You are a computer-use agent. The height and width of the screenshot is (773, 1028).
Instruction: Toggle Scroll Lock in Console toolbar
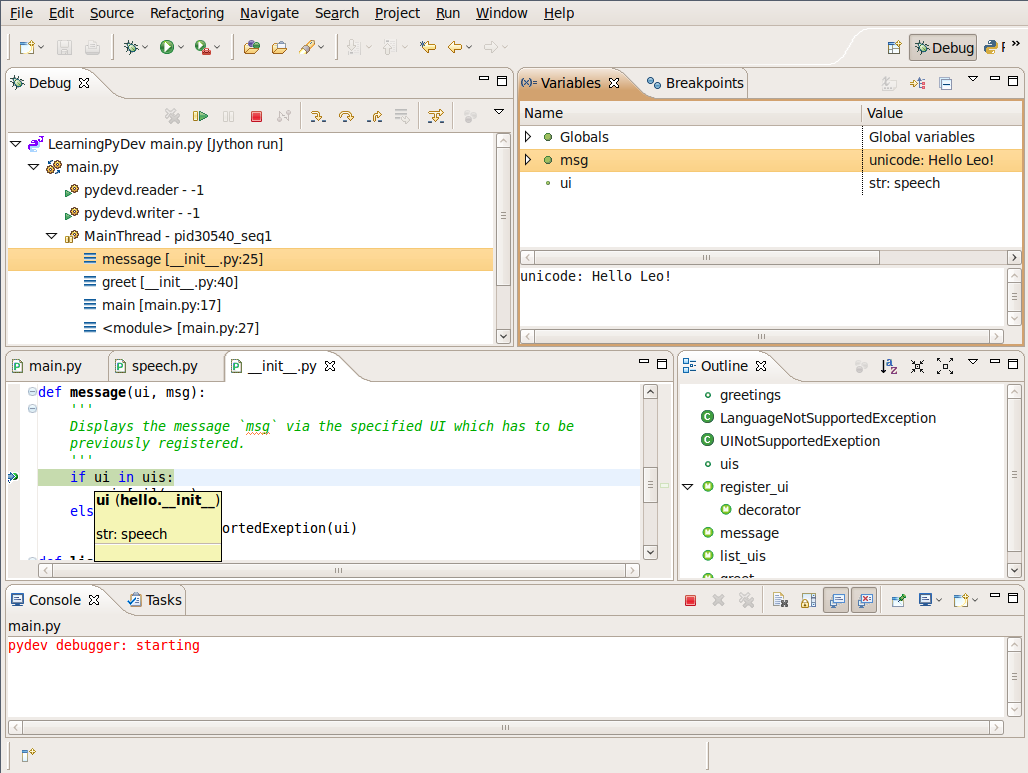pyautogui.click(x=809, y=601)
